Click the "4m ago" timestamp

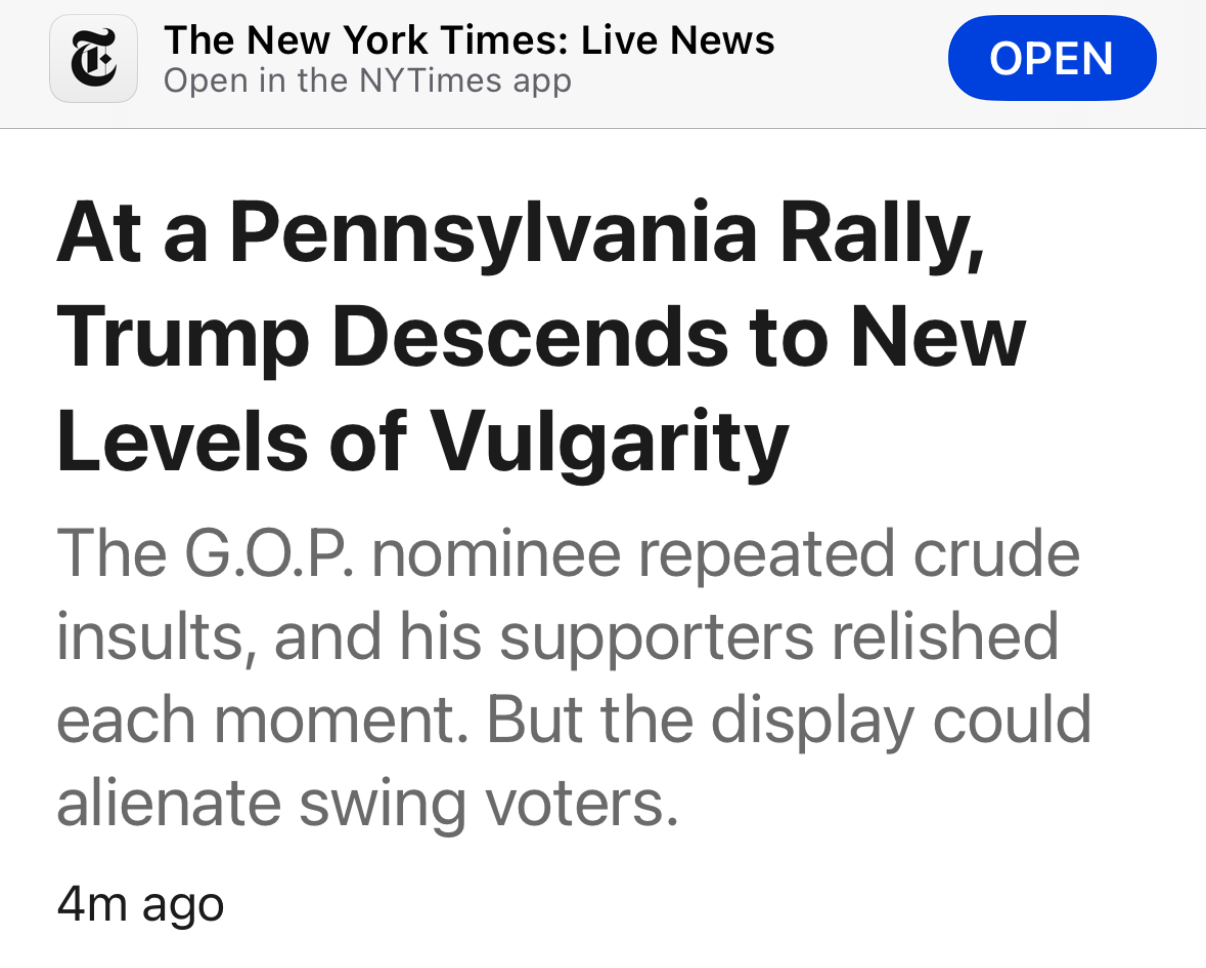pyautogui.click(x=140, y=903)
